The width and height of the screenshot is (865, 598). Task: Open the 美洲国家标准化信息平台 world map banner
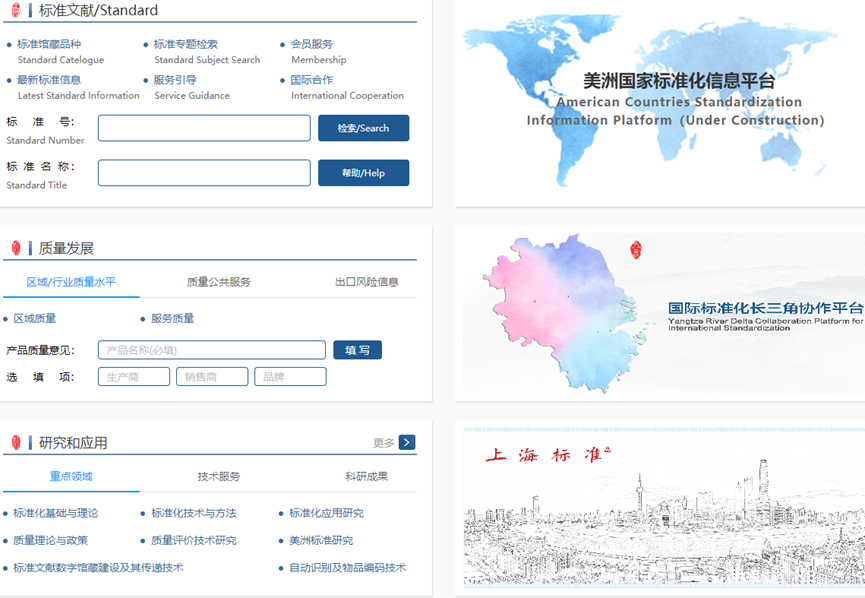(x=662, y=102)
